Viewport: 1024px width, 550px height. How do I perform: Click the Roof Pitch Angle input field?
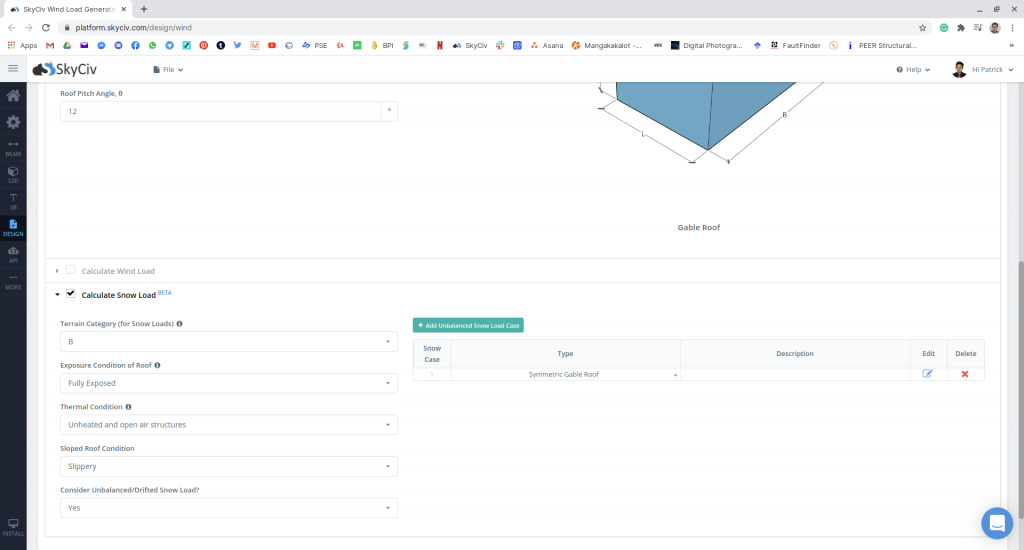220,112
